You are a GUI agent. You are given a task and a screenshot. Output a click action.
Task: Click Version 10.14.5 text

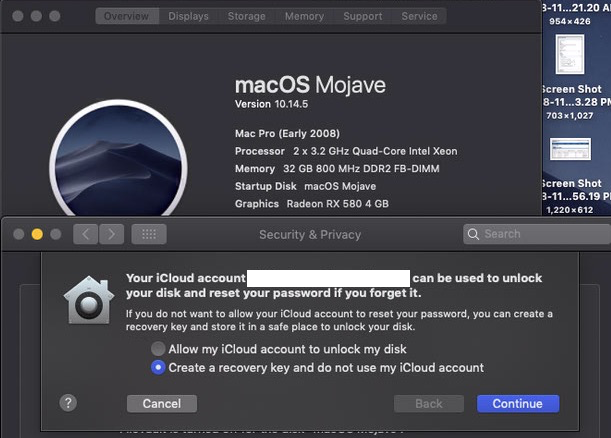[x=272, y=104]
